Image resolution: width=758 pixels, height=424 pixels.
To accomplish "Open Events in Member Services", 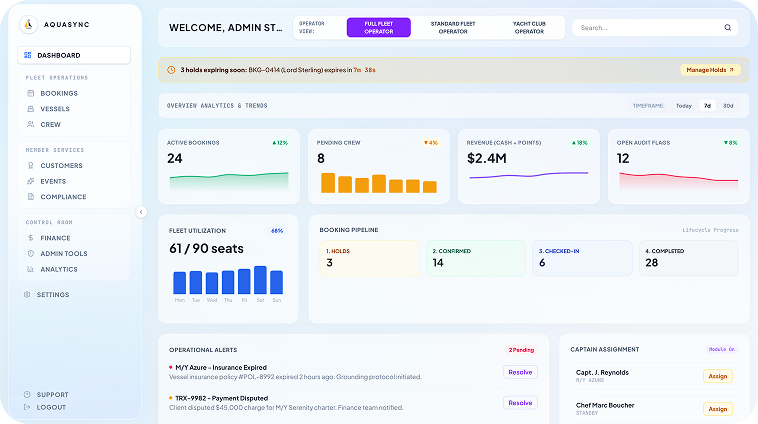I will 74,181.
